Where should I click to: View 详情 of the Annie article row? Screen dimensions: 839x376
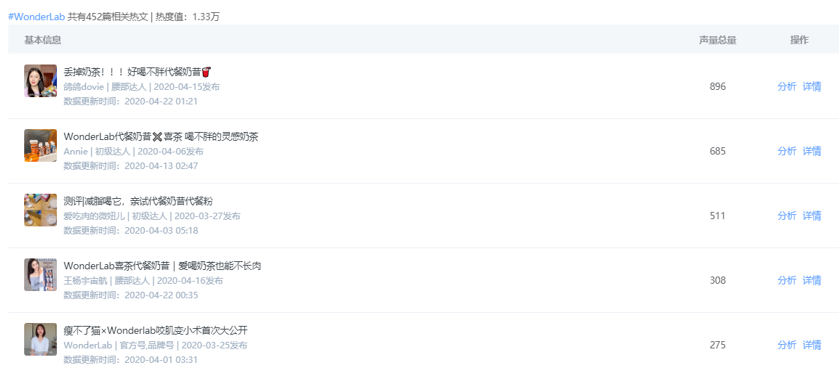pyautogui.click(x=812, y=151)
